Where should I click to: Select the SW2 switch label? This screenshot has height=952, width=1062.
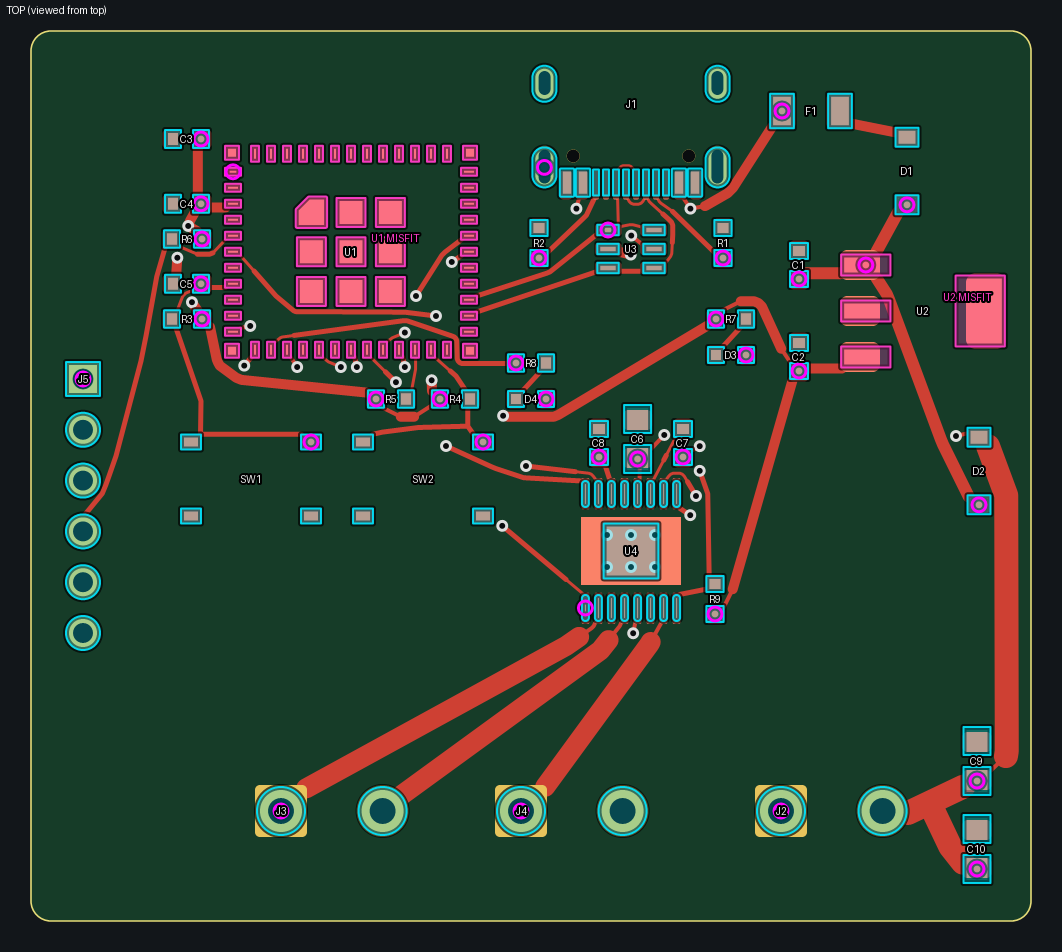pos(423,479)
